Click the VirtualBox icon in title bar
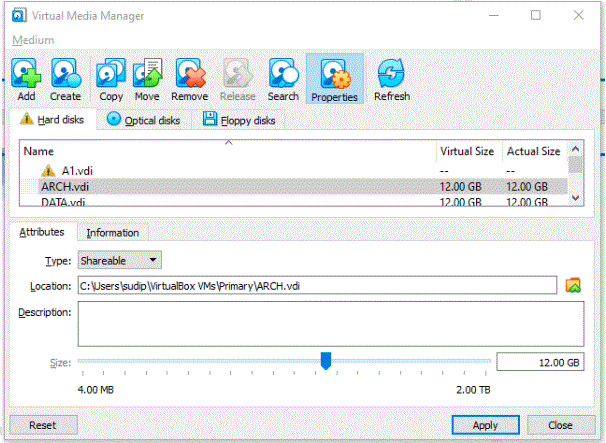 tap(19, 15)
